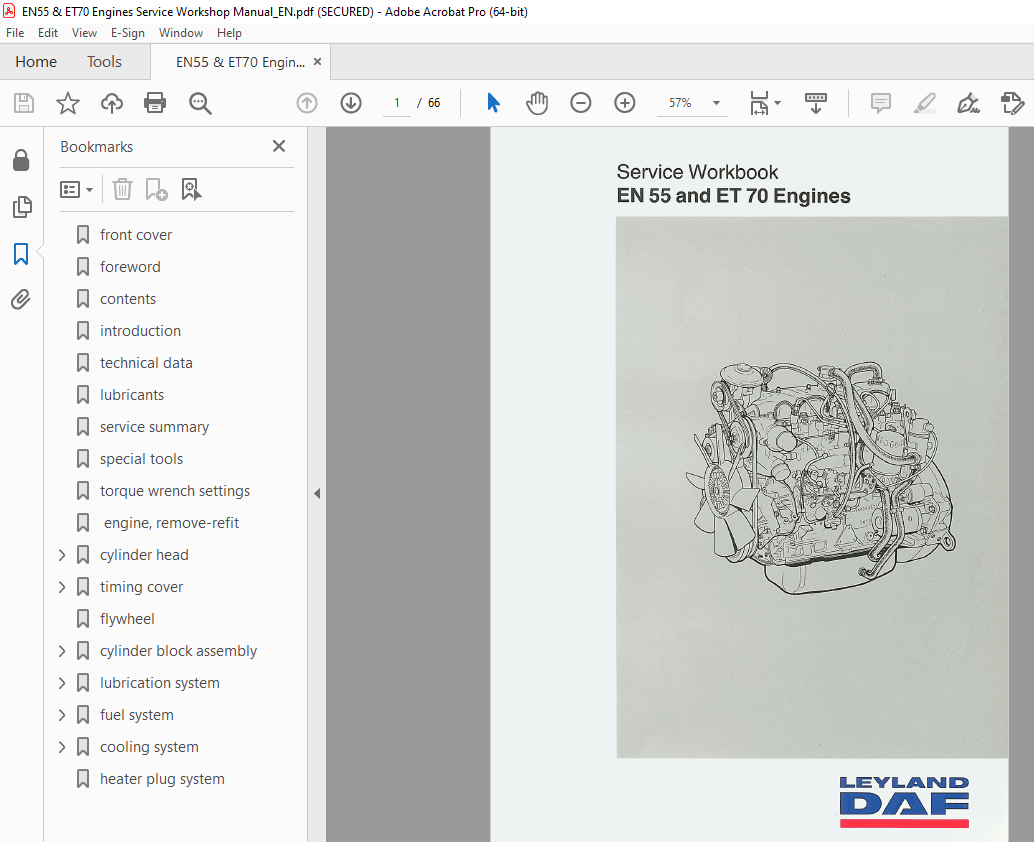1034x842 pixels.
Task: Open the Attachments panel via paperclip icon
Action: 21,299
